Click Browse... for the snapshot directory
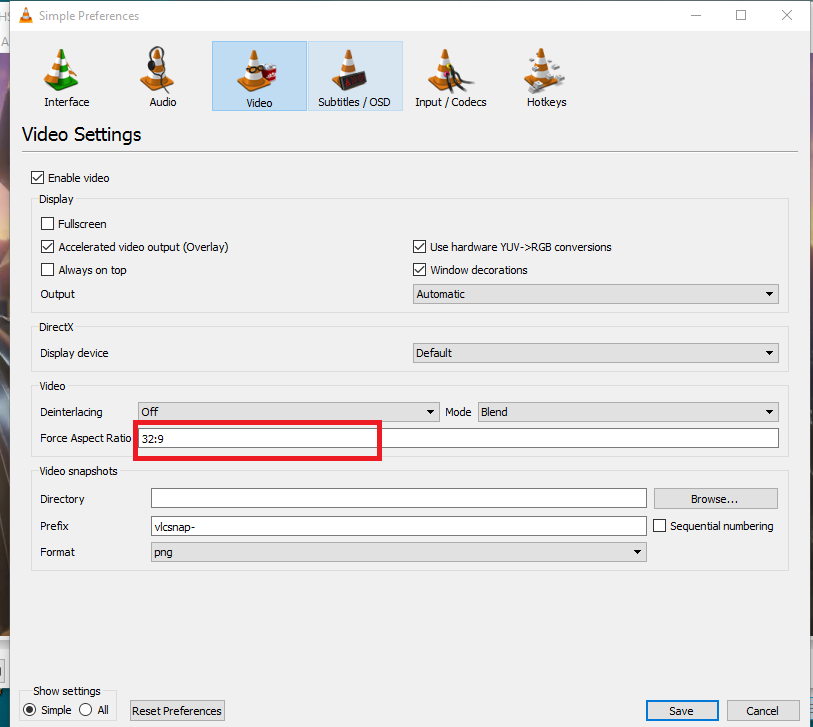The image size is (813, 727). click(x=716, y=499)
